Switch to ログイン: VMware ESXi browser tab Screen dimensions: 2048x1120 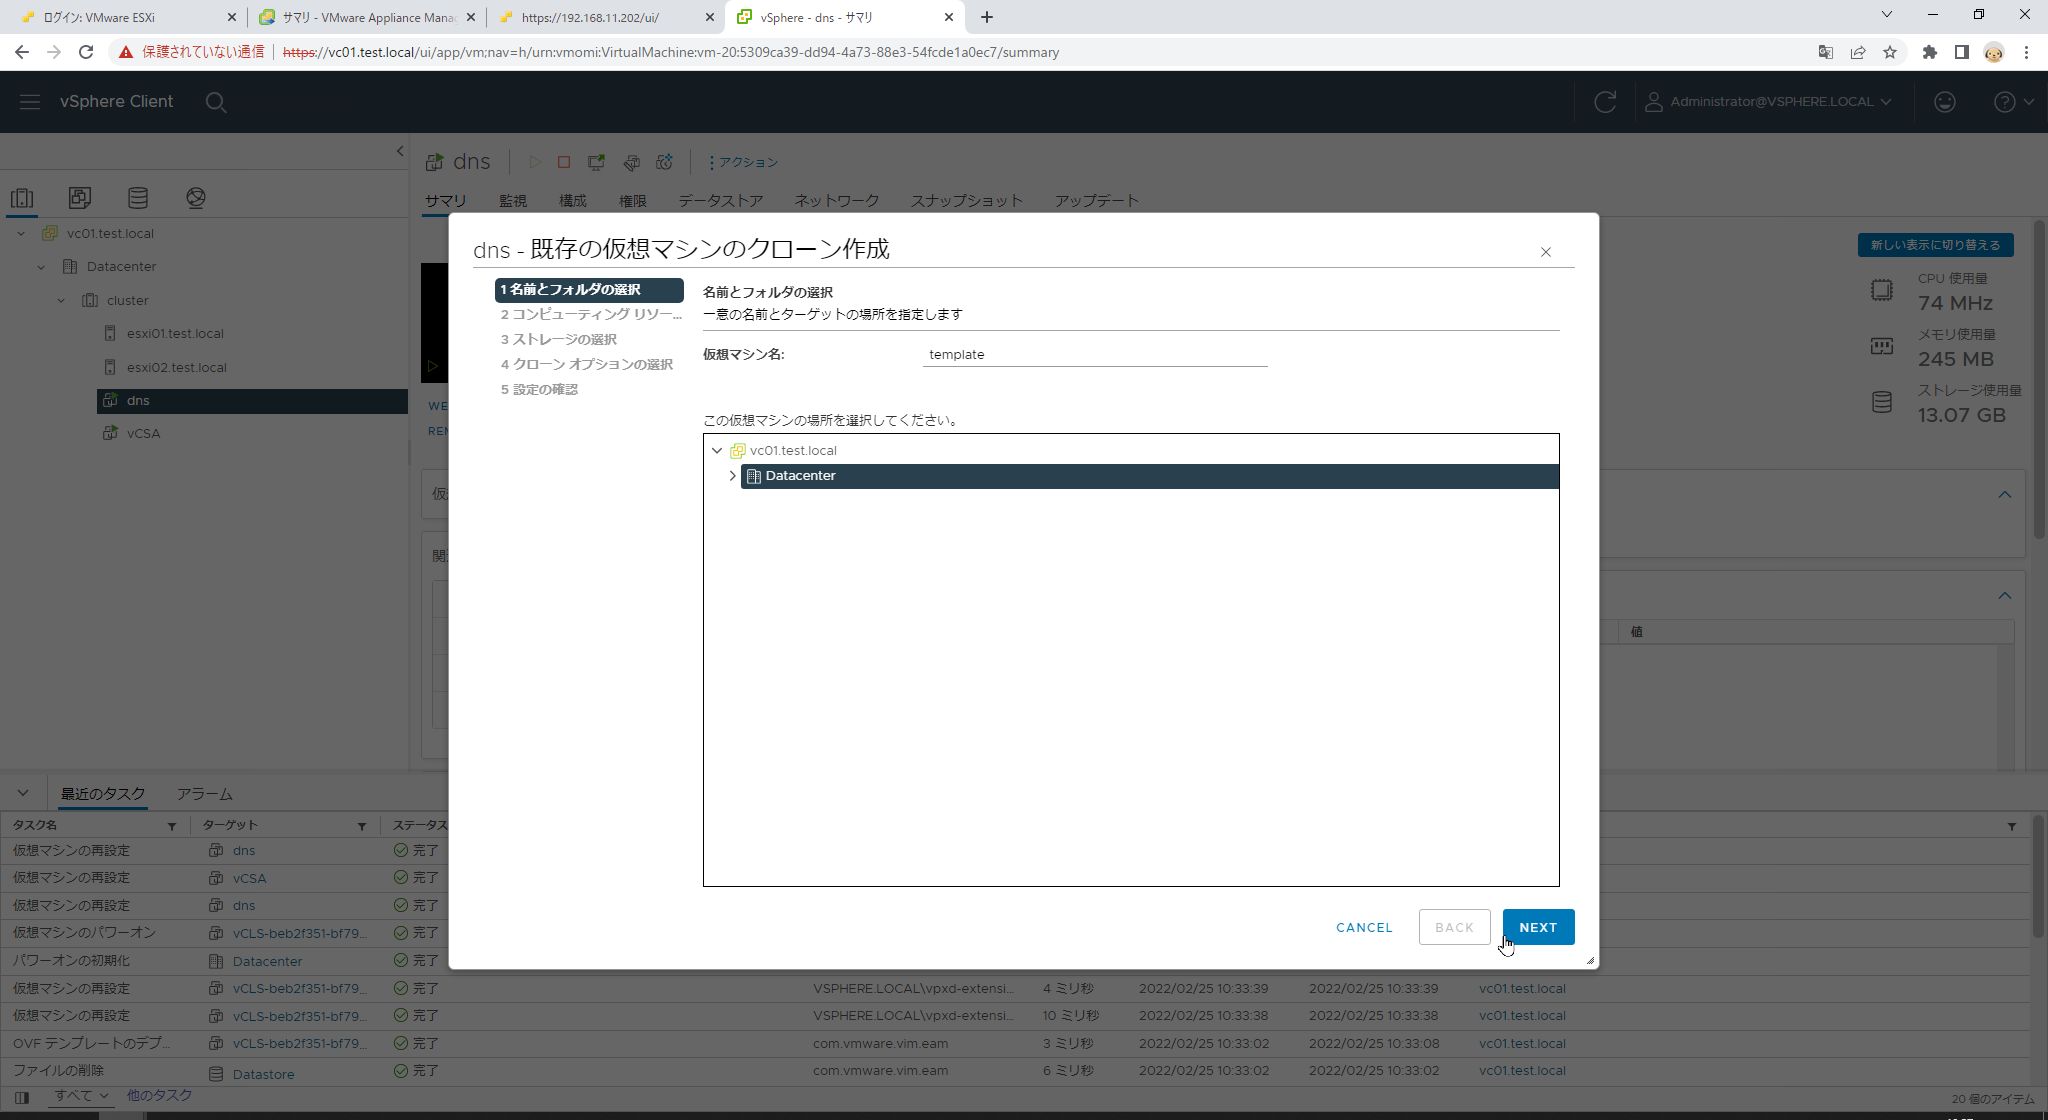point(128,17)
